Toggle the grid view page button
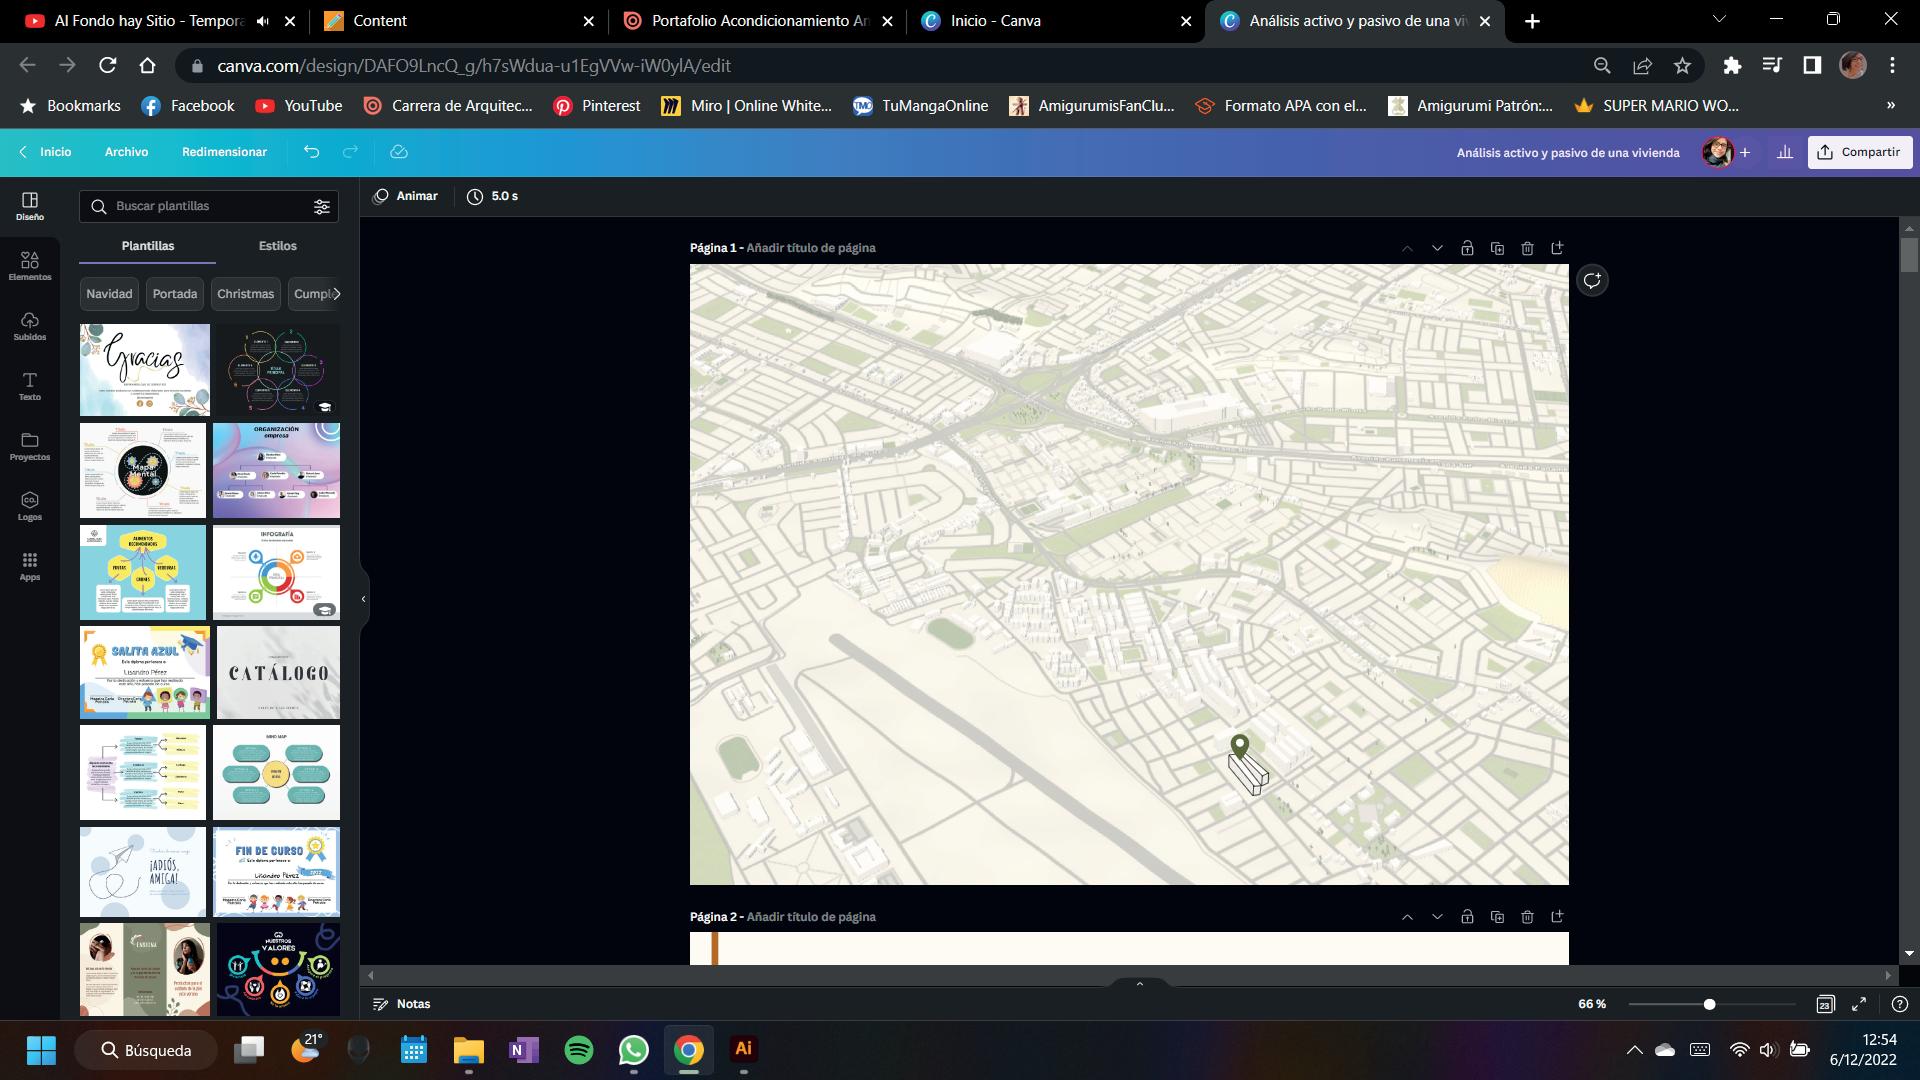 click(x=1825, y=1004)
